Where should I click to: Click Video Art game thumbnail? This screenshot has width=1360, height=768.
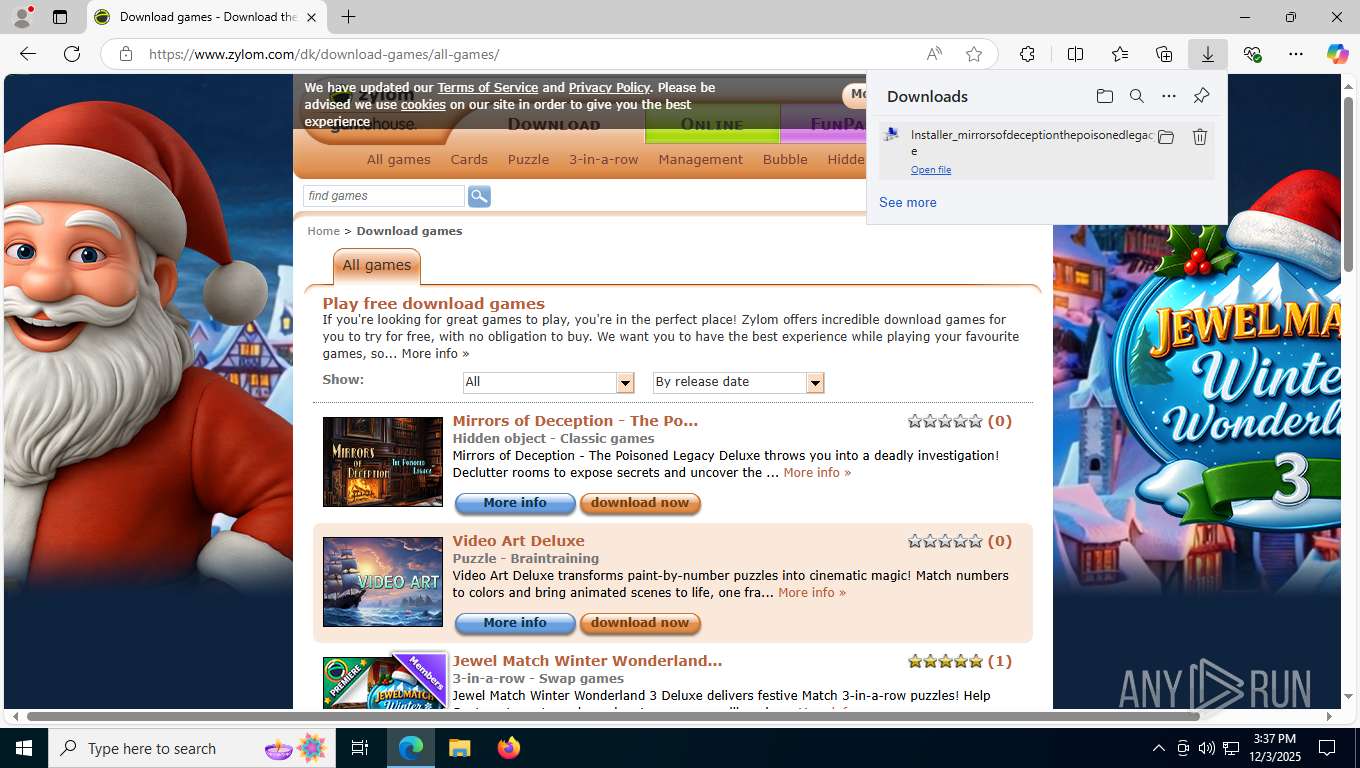[382, 582]
